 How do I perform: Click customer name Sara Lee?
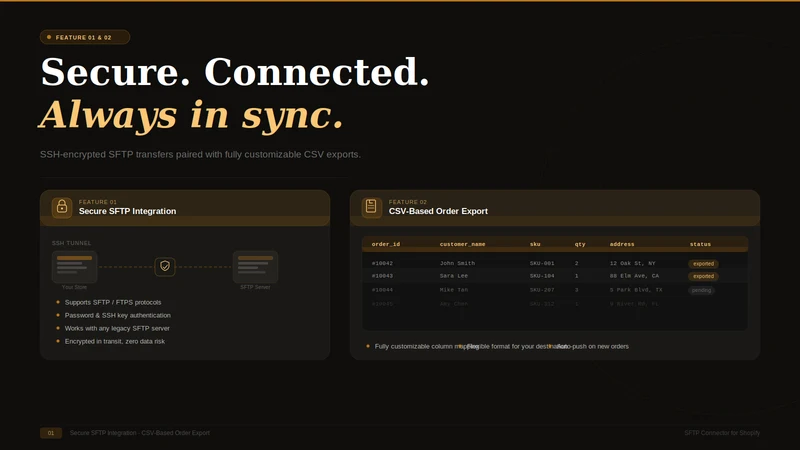454,276
